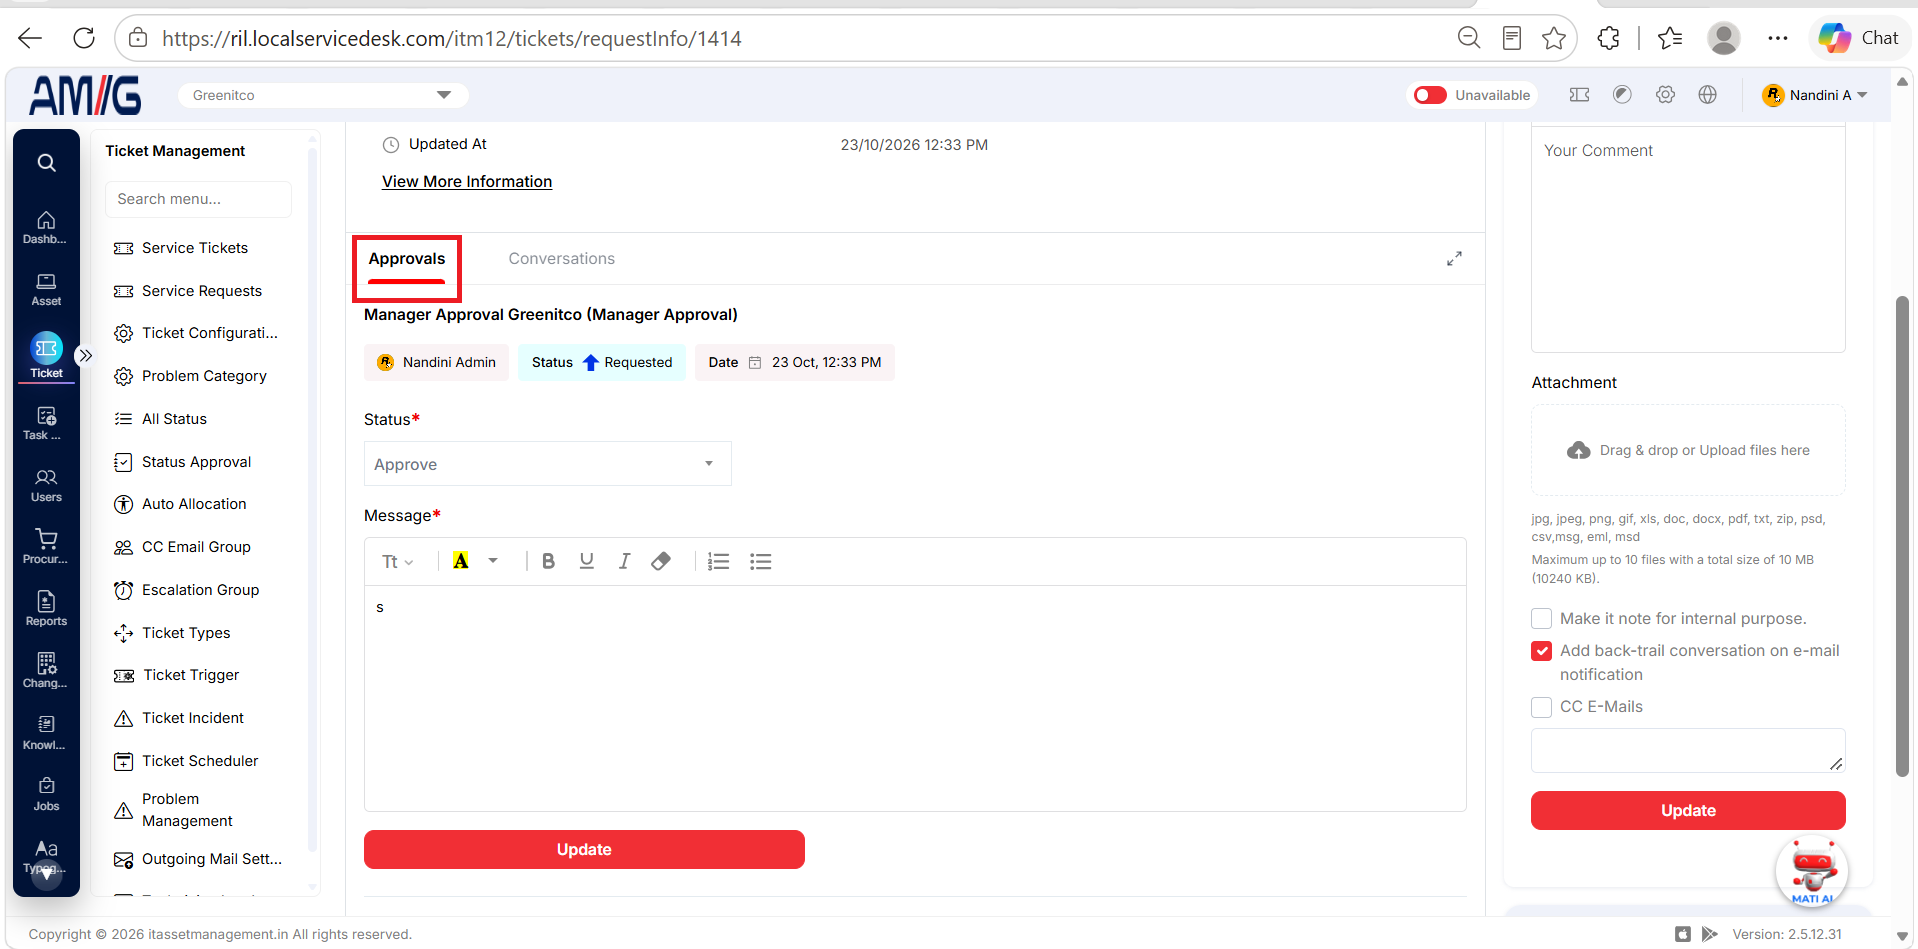Toggle the Unavailable status switch
The image size is (1918, 949).
pyautogui.click(x=1430, y=95)
